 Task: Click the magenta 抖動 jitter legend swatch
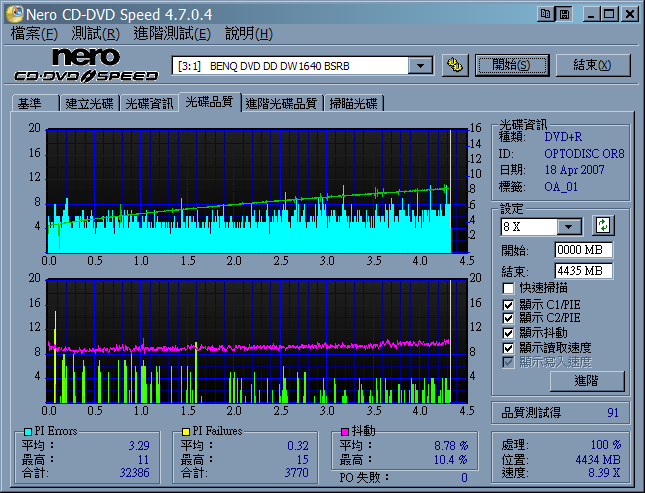click(x=345, y=432)
